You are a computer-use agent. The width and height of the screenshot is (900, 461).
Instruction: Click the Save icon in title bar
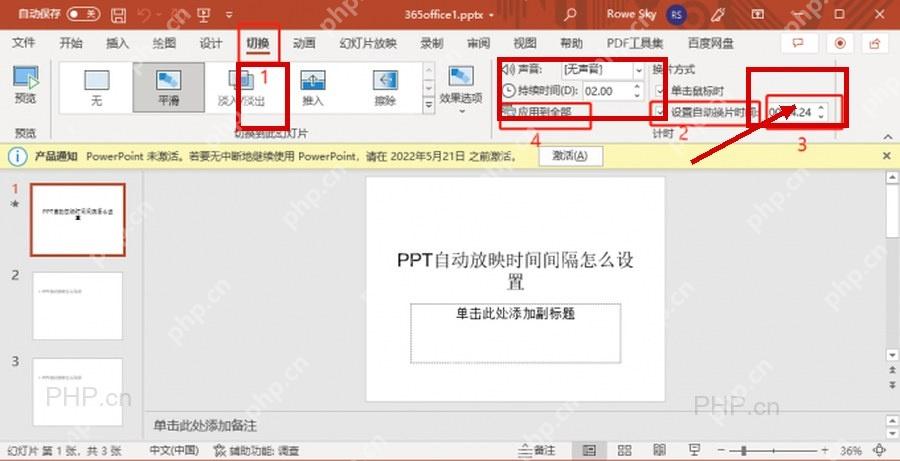click(119, 15)
